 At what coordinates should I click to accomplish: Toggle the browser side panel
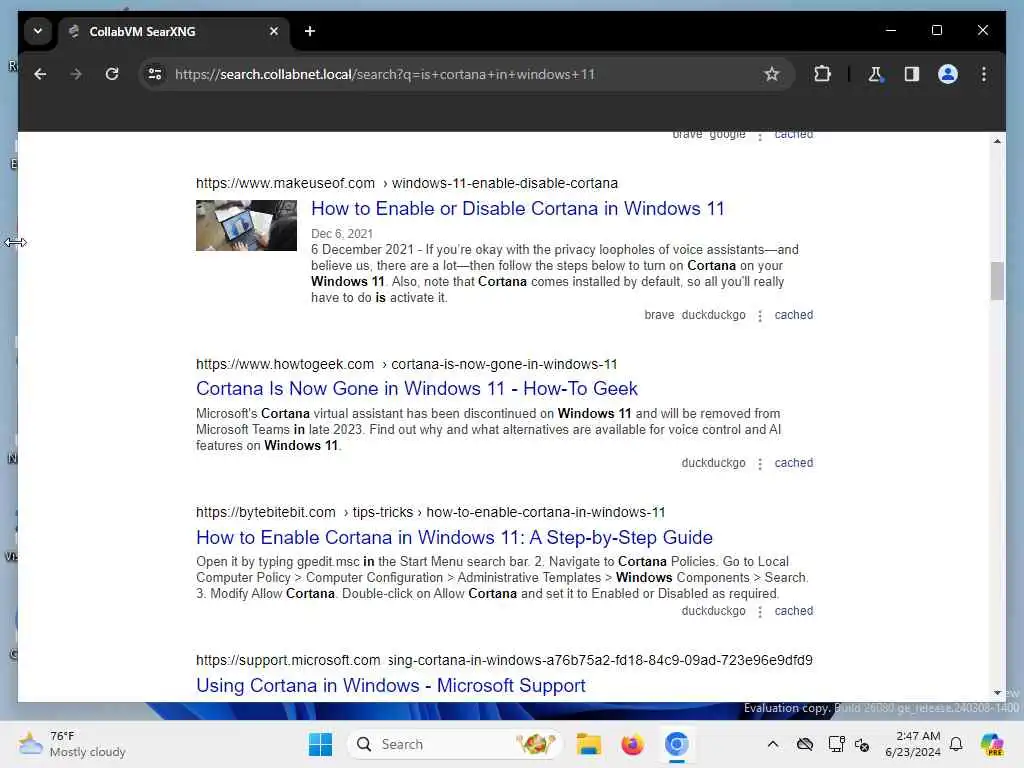pyautogui.click(x=912, y=74)
